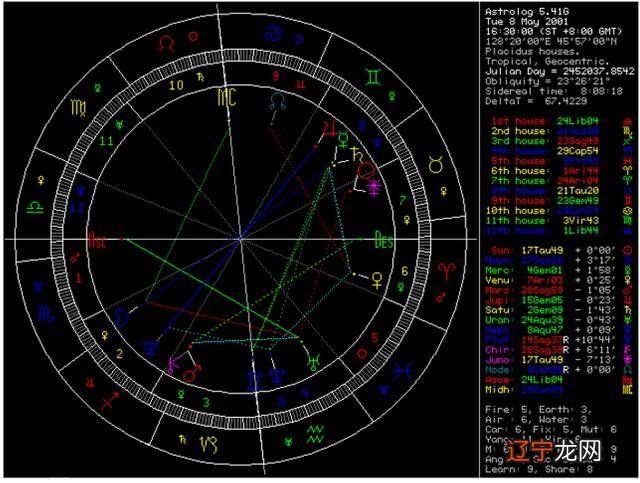
Task: Select the 'Learn: 9, Share: 8' summary line
Action: 539,470
